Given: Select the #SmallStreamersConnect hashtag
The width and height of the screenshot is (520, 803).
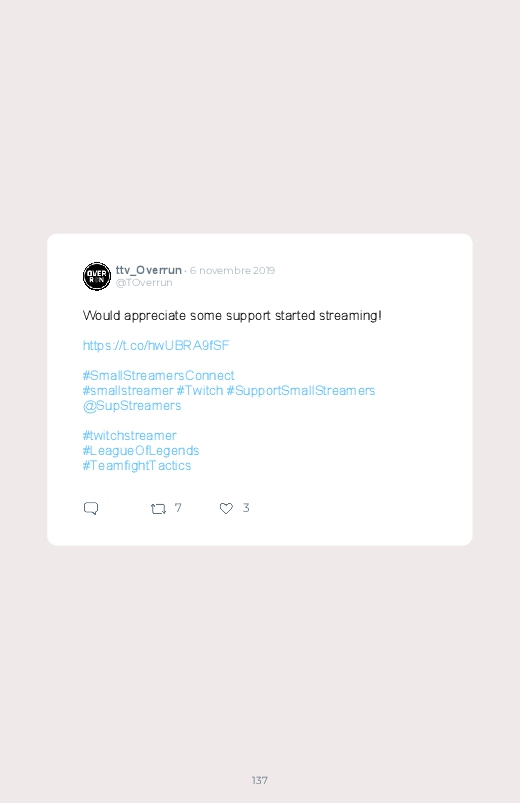Looking at the screenshot, I should [x=158, y=375].
